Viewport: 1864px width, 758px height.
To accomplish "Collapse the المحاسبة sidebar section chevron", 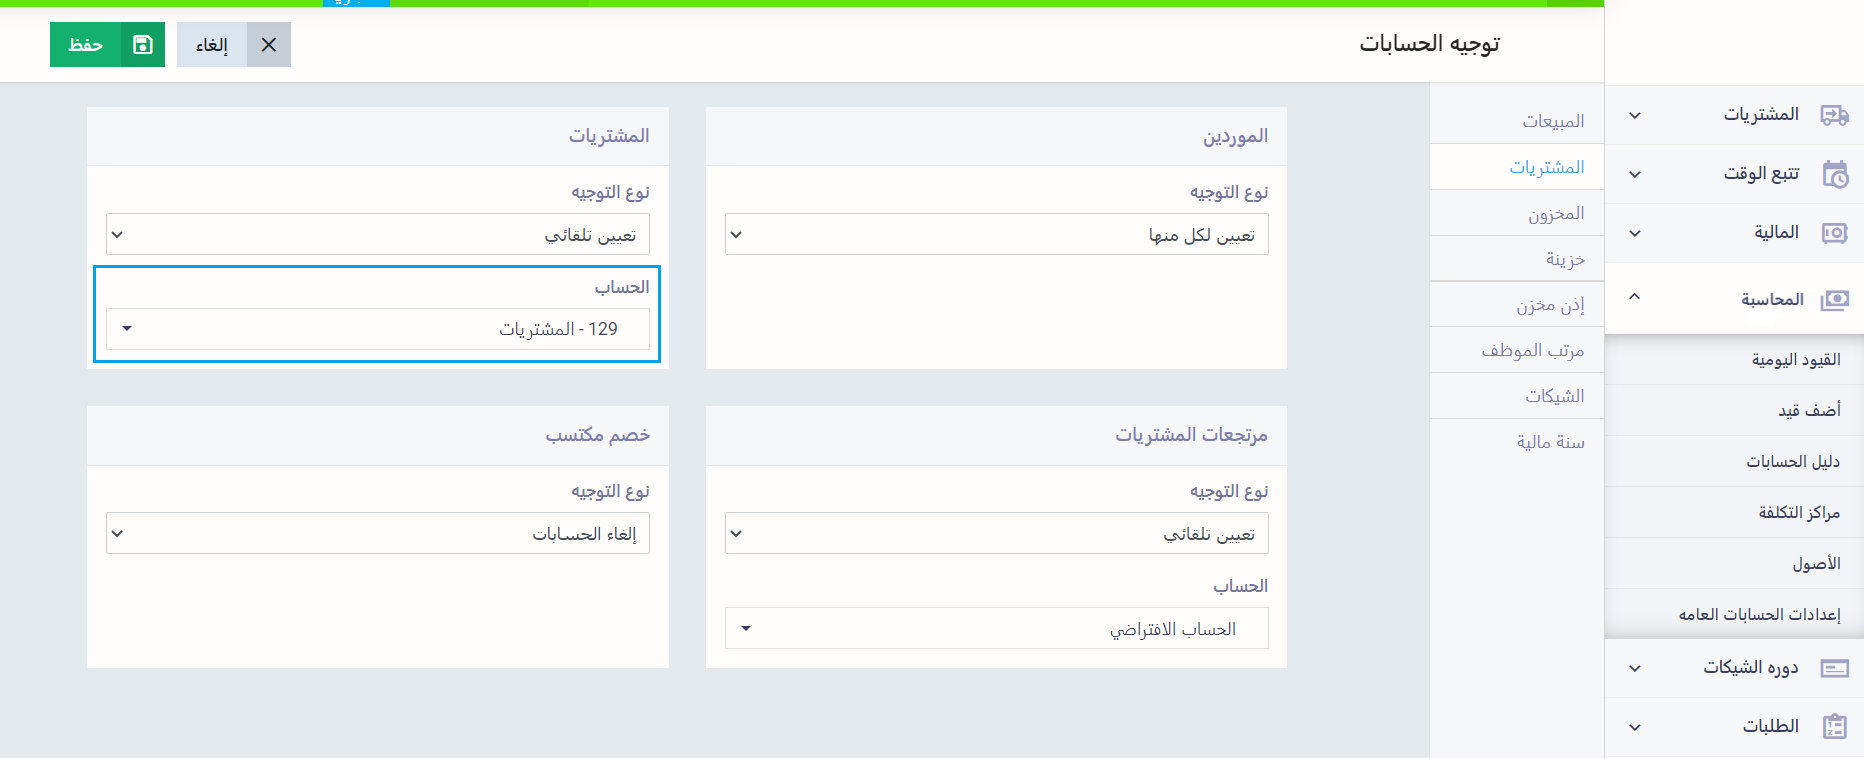I will coord(1634,297).
